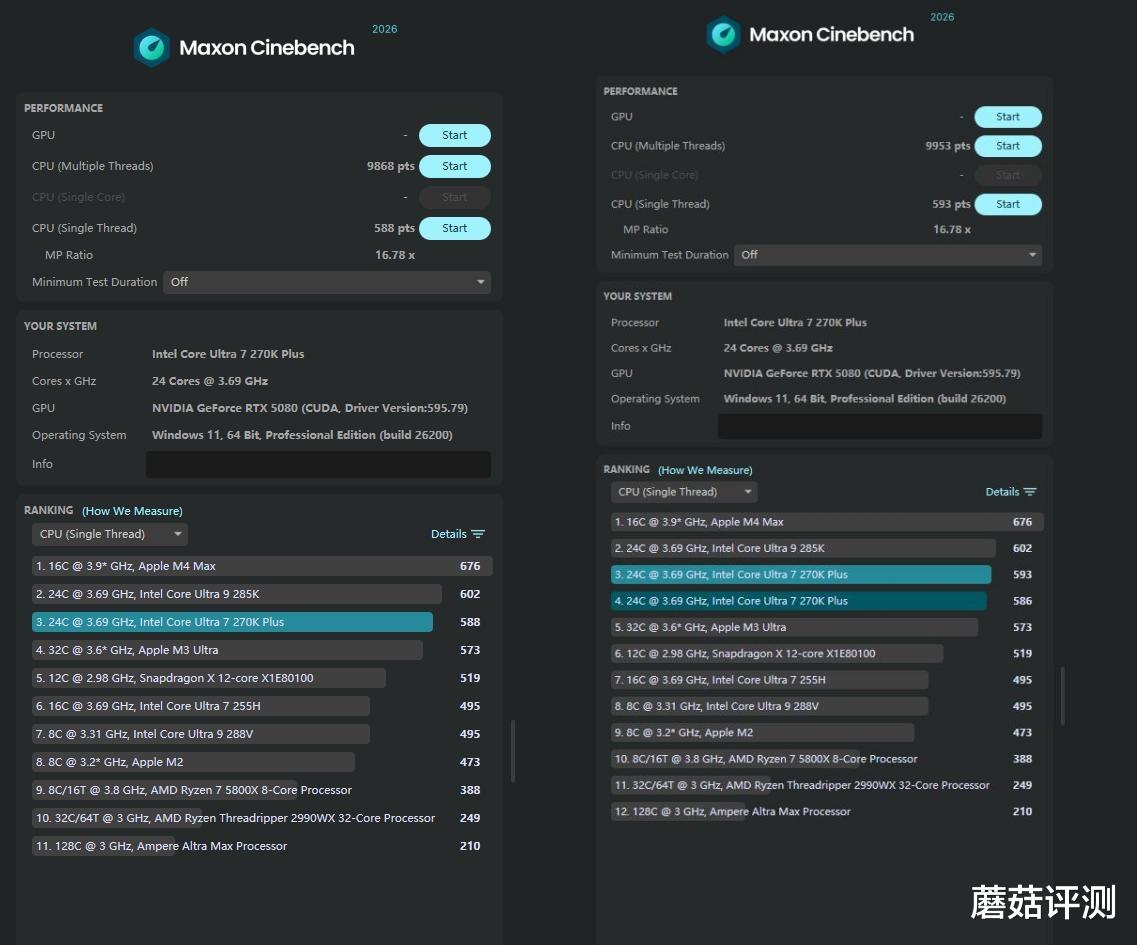Image resolution: width=1137 pixels, height=945 pixels.
Task: Click 24 Cores @ 3.69 GHz, left window
Action: coord(210,381)
